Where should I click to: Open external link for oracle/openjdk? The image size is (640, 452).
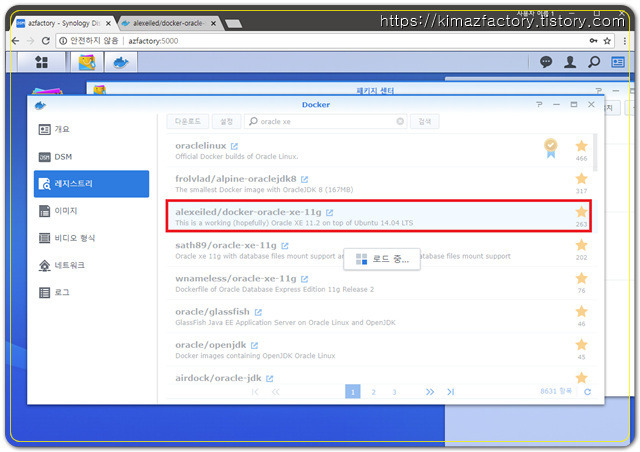coord(254,345)
